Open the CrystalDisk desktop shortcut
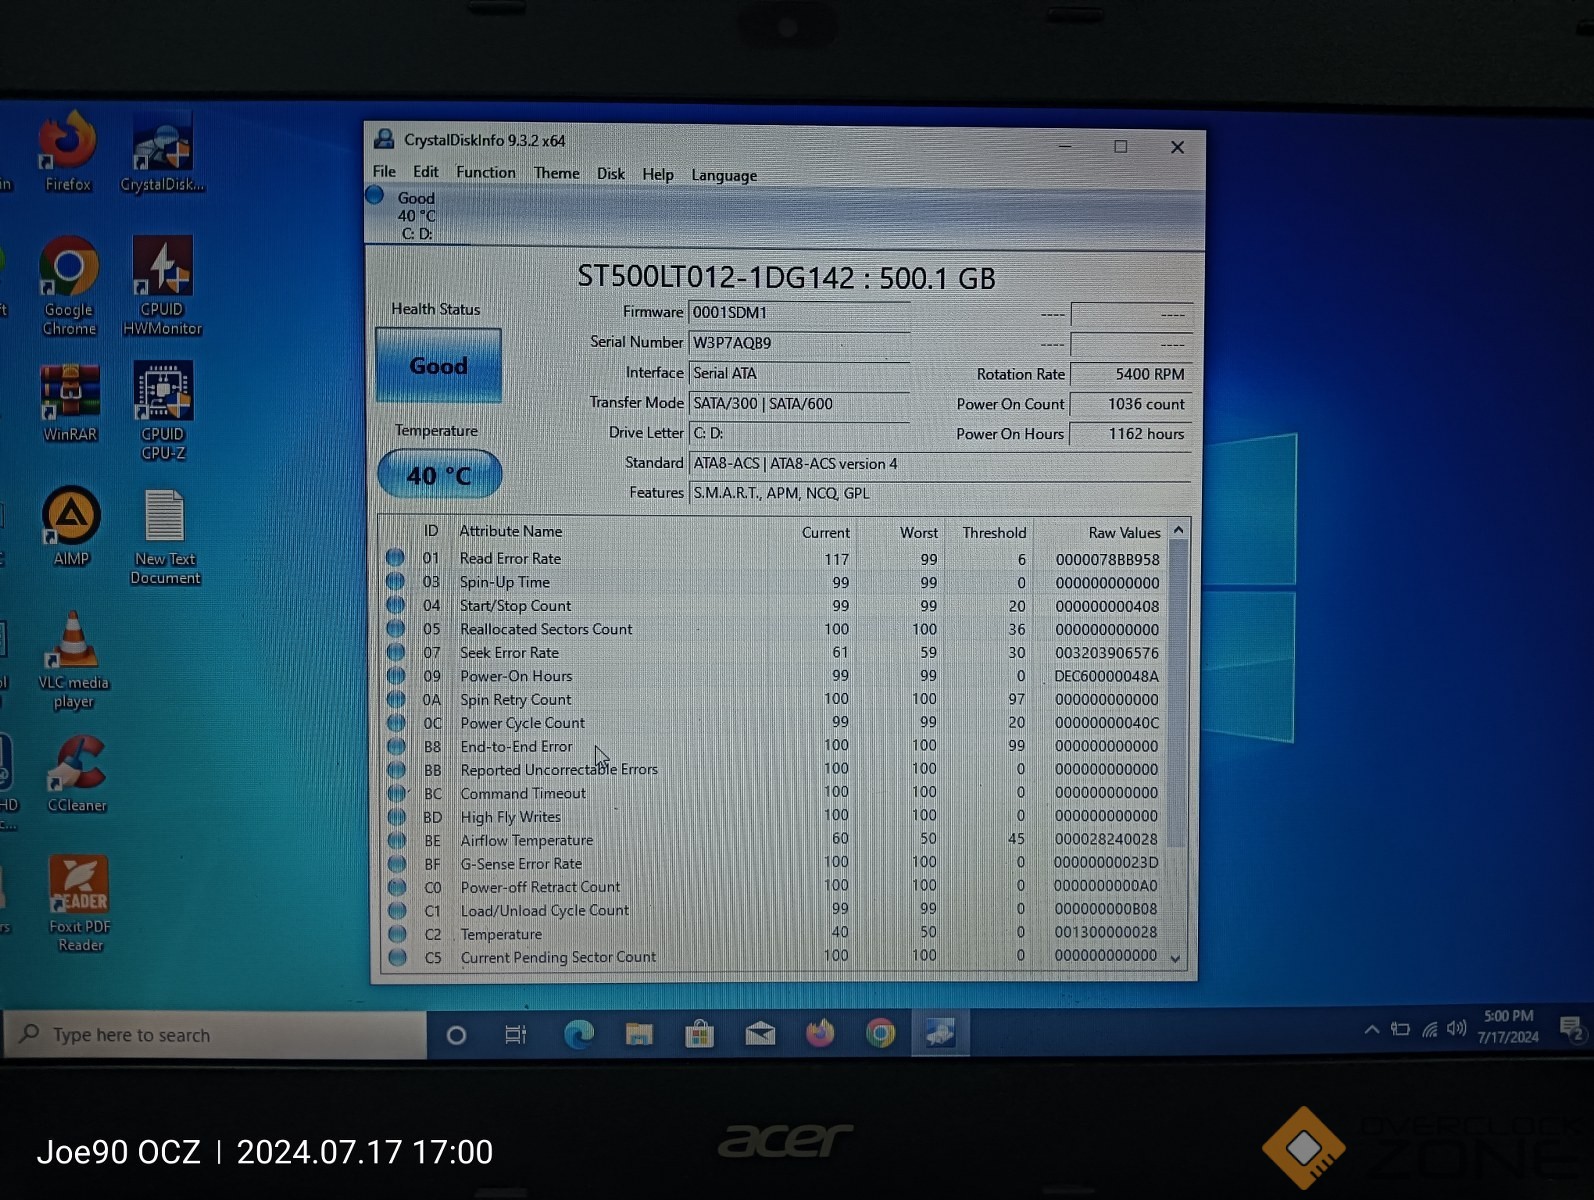The width and height of the screenshot is (1594, 1200). click(162, 152)
